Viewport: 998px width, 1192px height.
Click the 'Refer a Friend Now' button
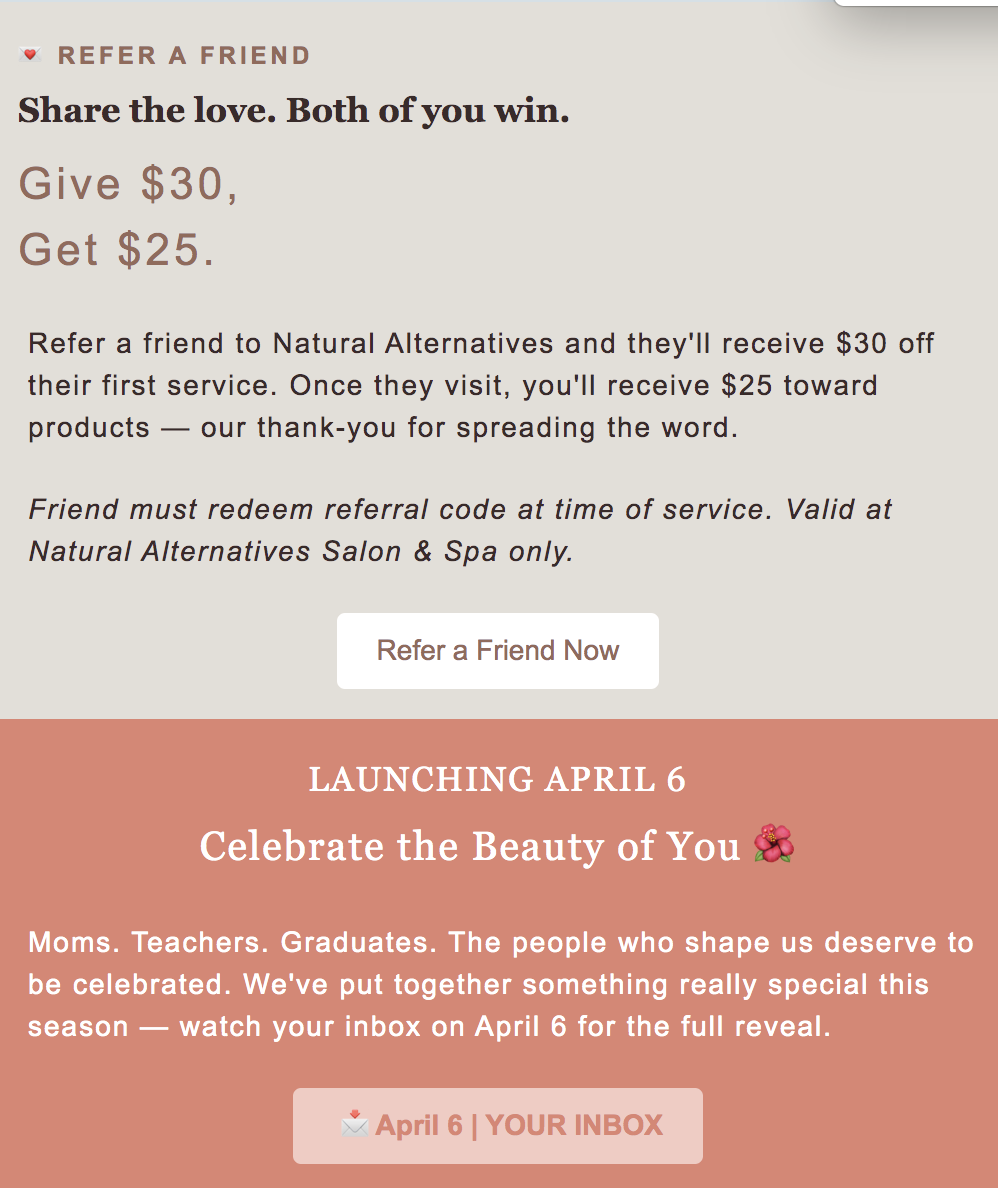(x=497, y=650)
